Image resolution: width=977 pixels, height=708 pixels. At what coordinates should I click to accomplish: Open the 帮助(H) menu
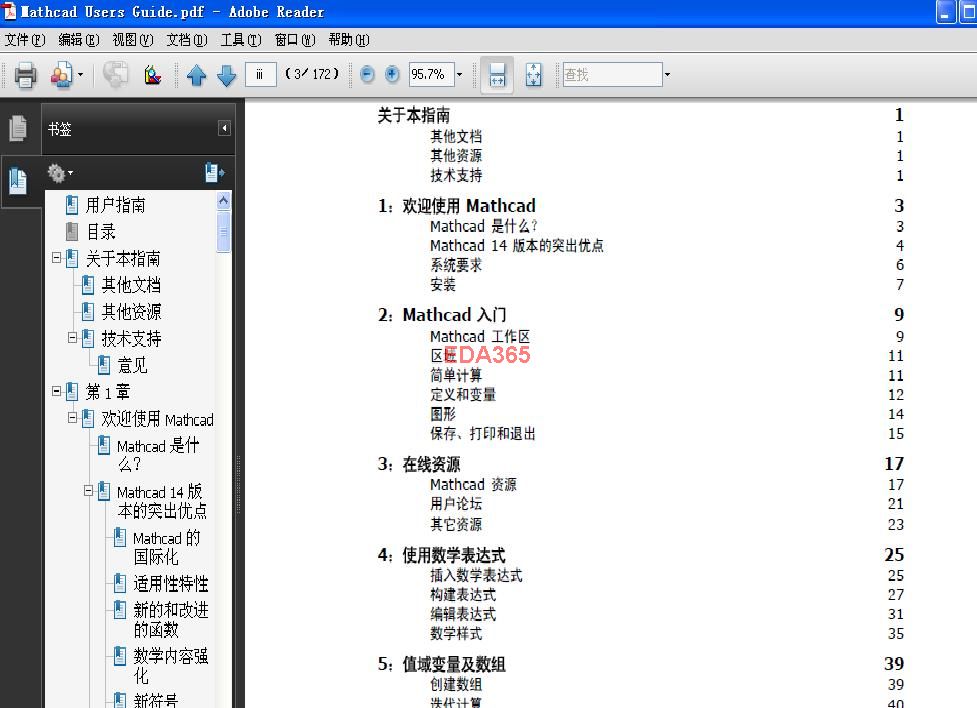[x=349, y=40]
